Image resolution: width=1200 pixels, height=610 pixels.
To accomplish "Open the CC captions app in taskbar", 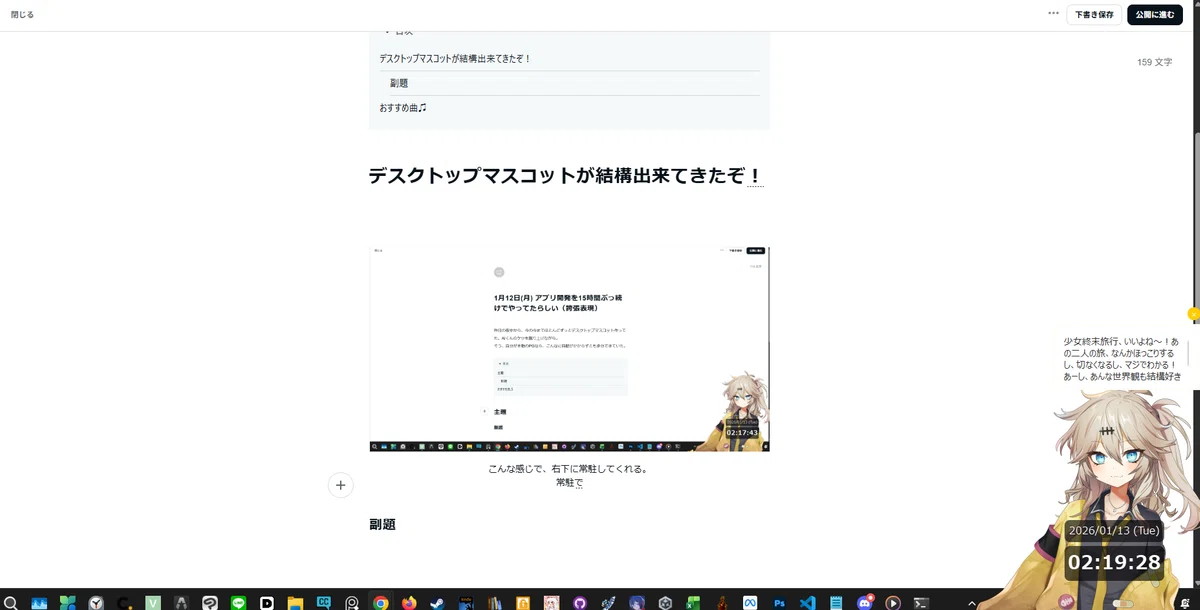I will point(324,602).
